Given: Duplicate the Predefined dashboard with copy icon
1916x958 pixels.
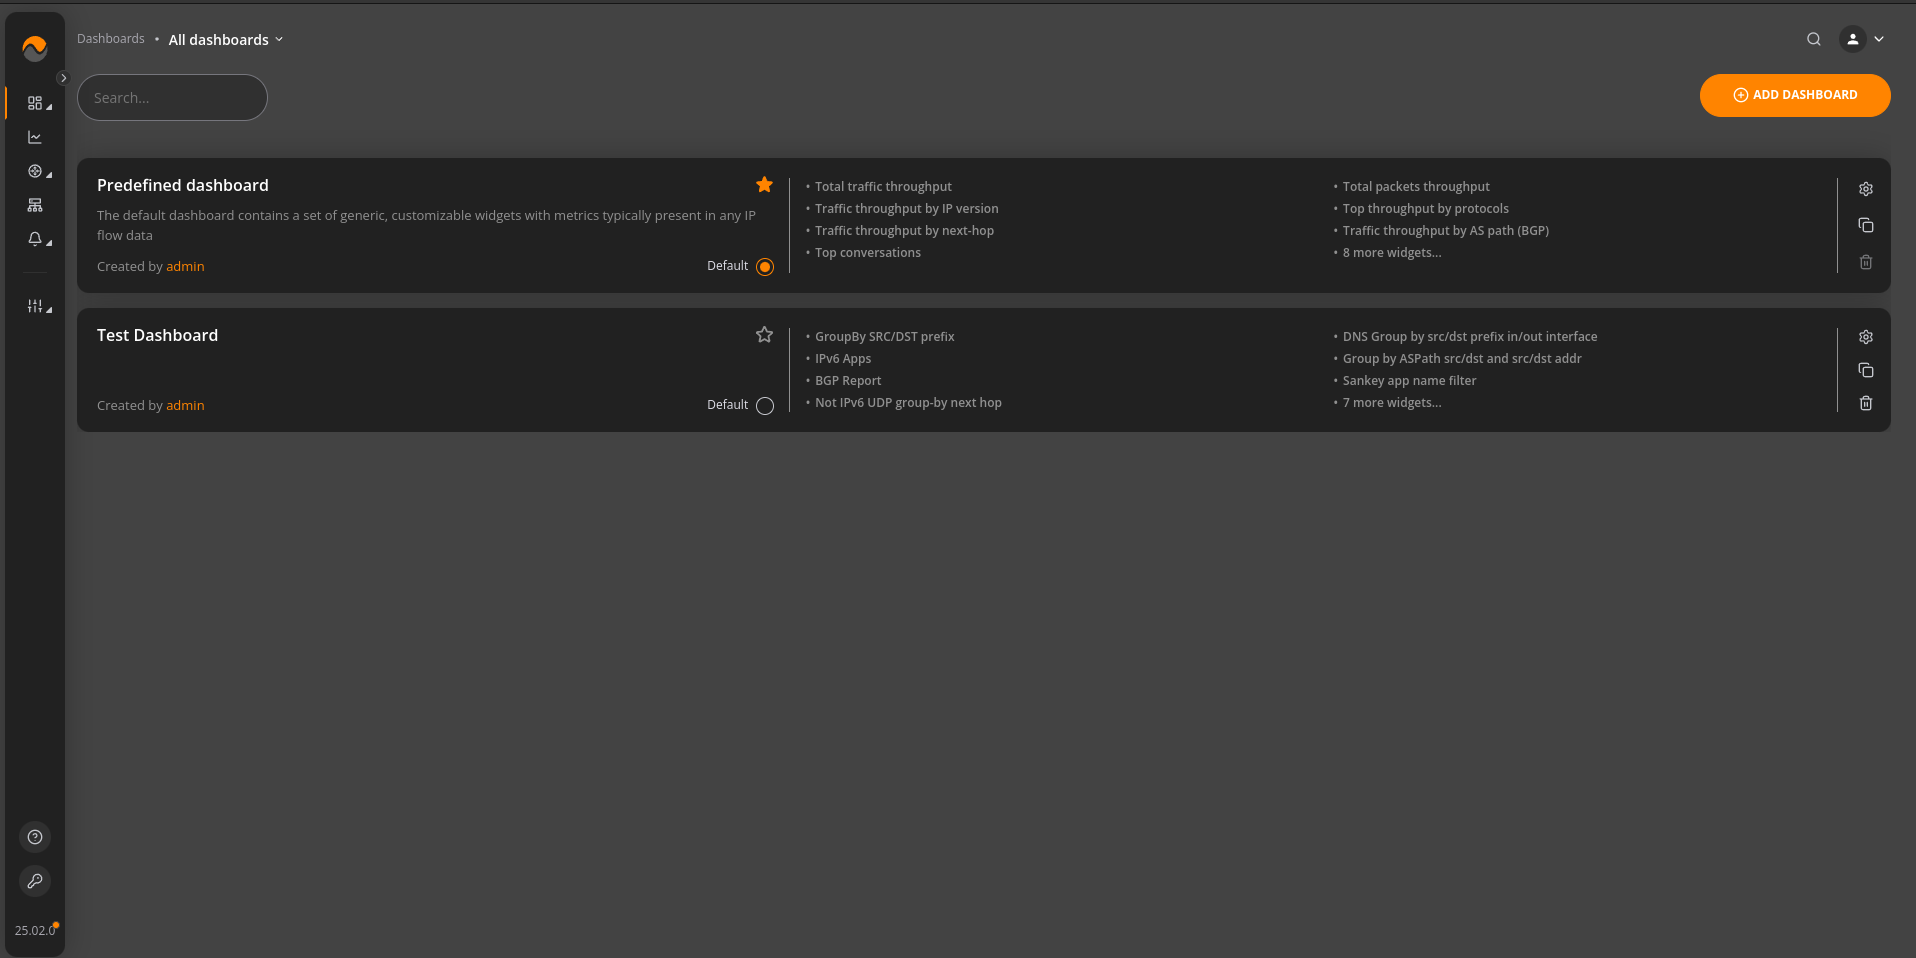Looking at the screenshot, I should (1866, 226).
